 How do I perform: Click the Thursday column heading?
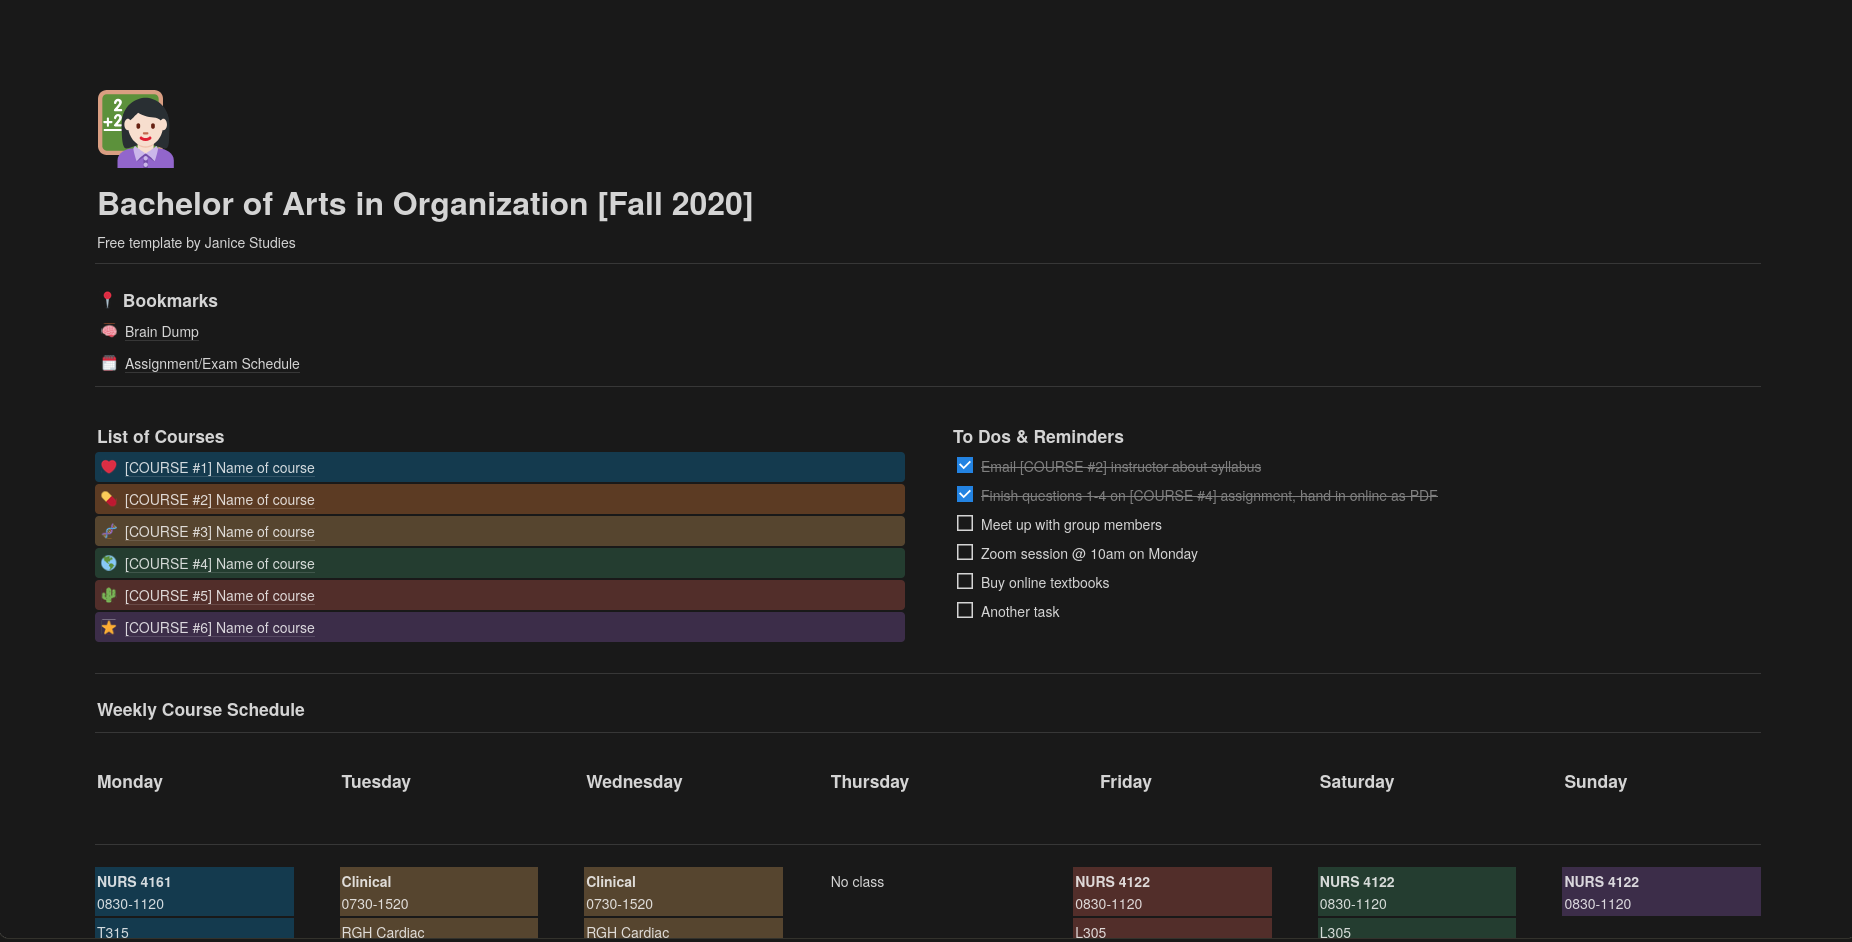pos(870,782)
